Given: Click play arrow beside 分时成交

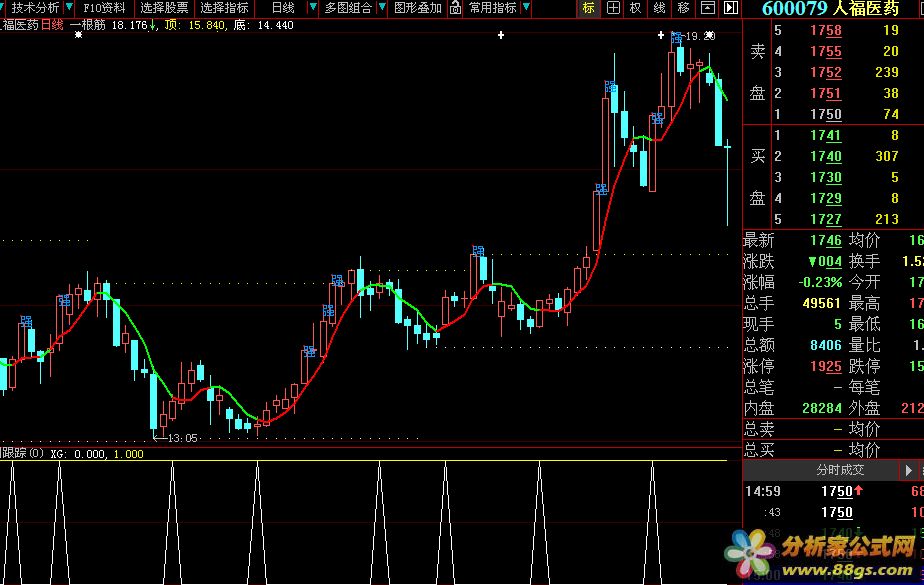Looking at the screenshot, I should coord(909,469).
